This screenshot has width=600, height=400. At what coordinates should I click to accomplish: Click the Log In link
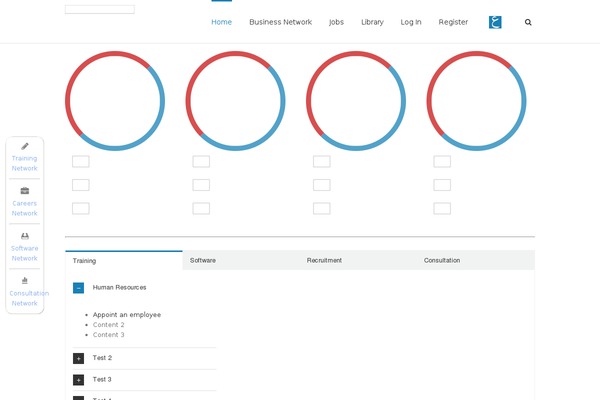click(x=411, y=22)
